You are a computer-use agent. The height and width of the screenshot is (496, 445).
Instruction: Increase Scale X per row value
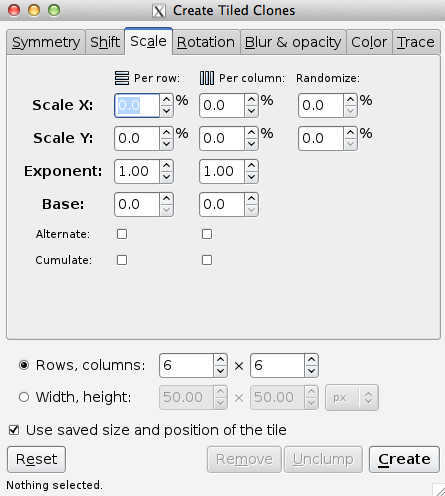[166, 100]
